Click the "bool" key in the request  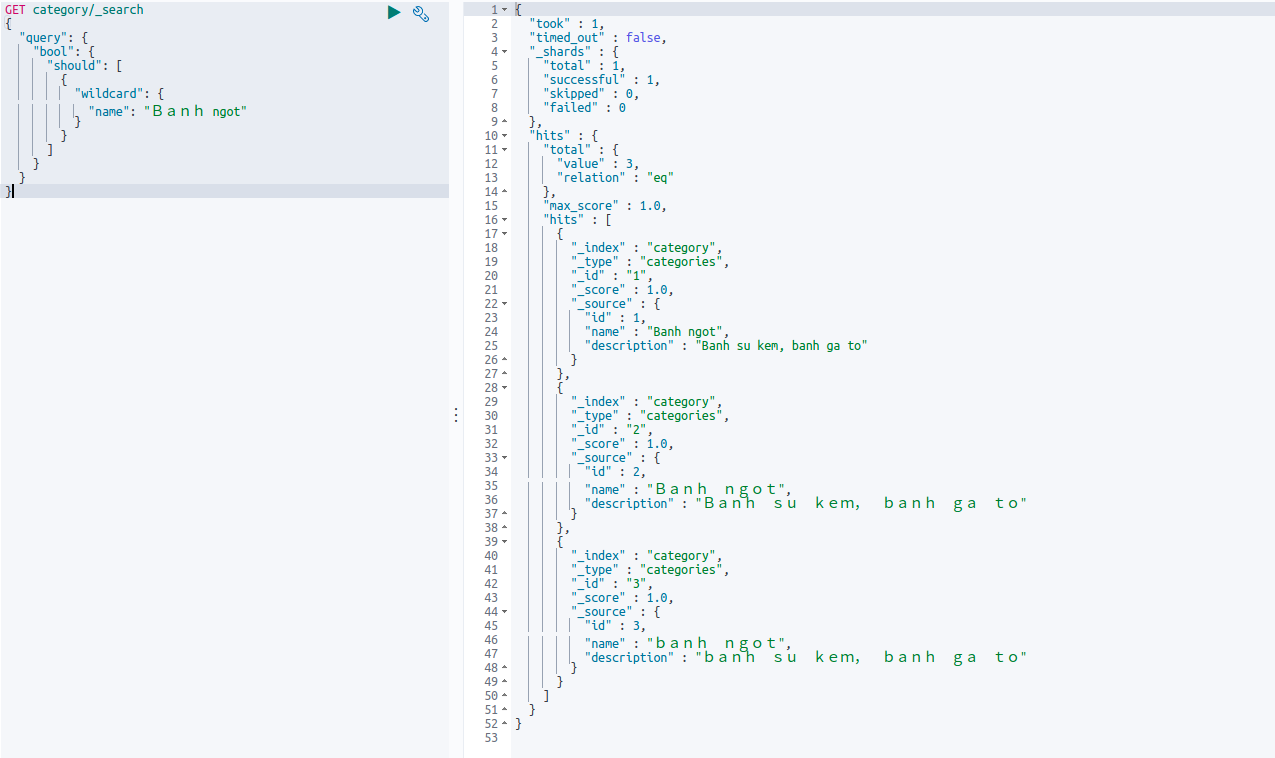pos(53,52)
